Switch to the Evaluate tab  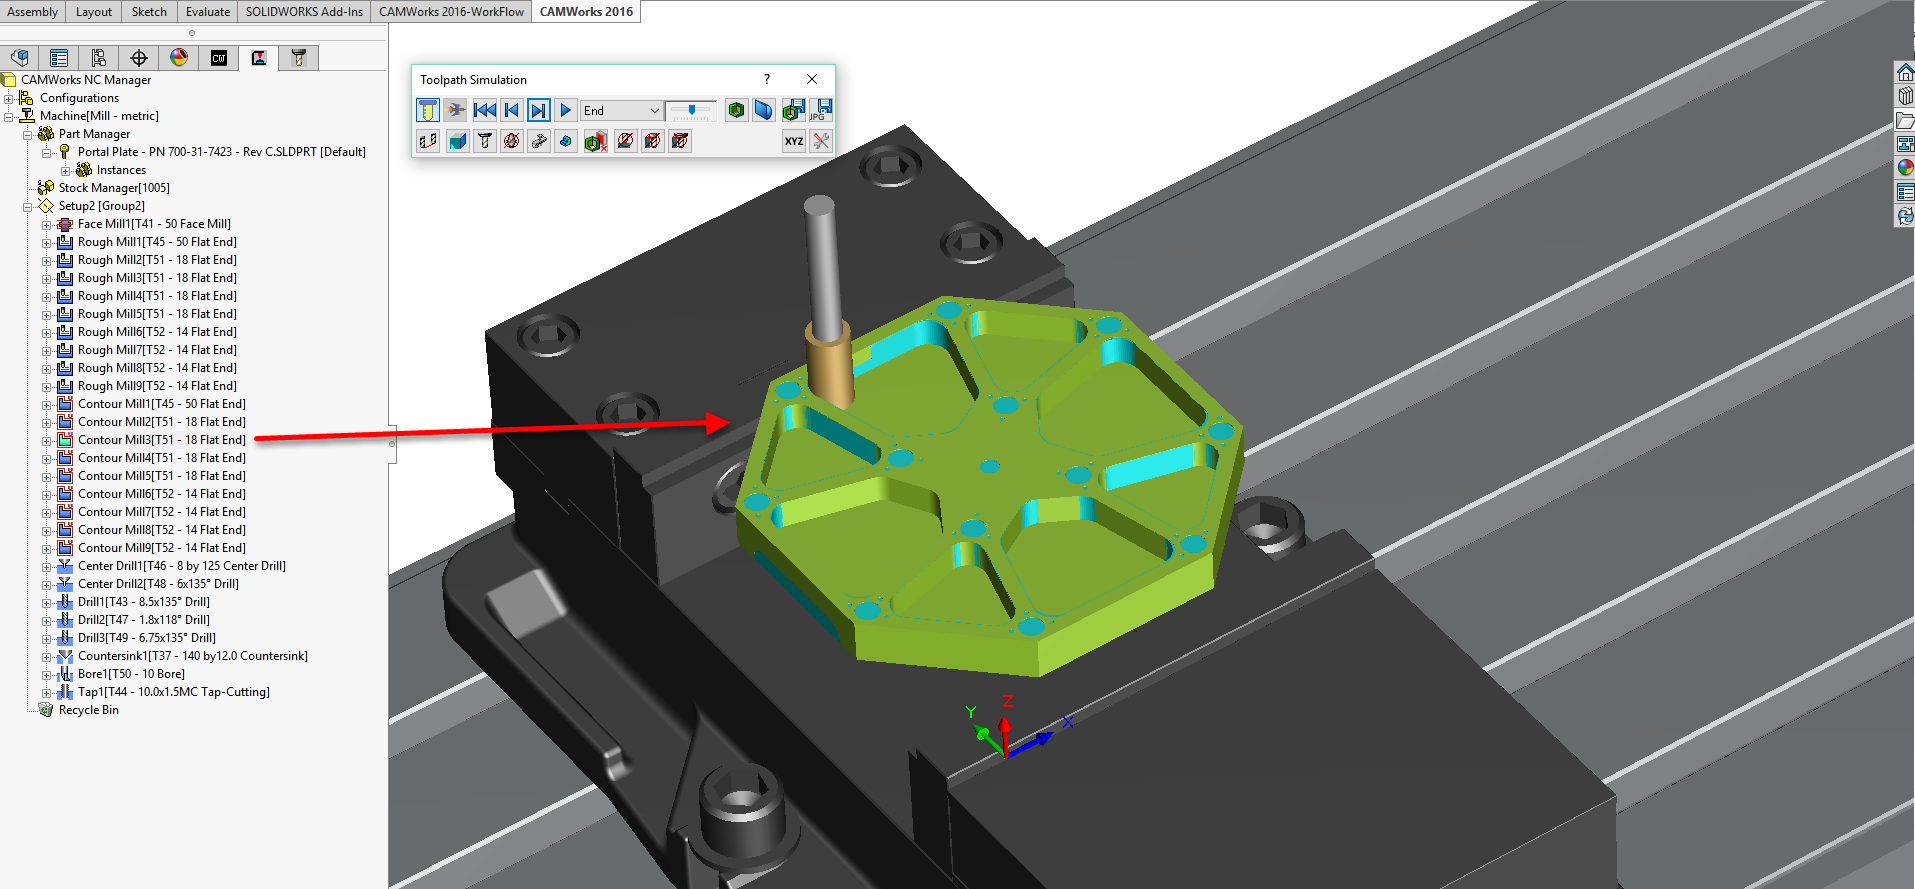(208, 12)
